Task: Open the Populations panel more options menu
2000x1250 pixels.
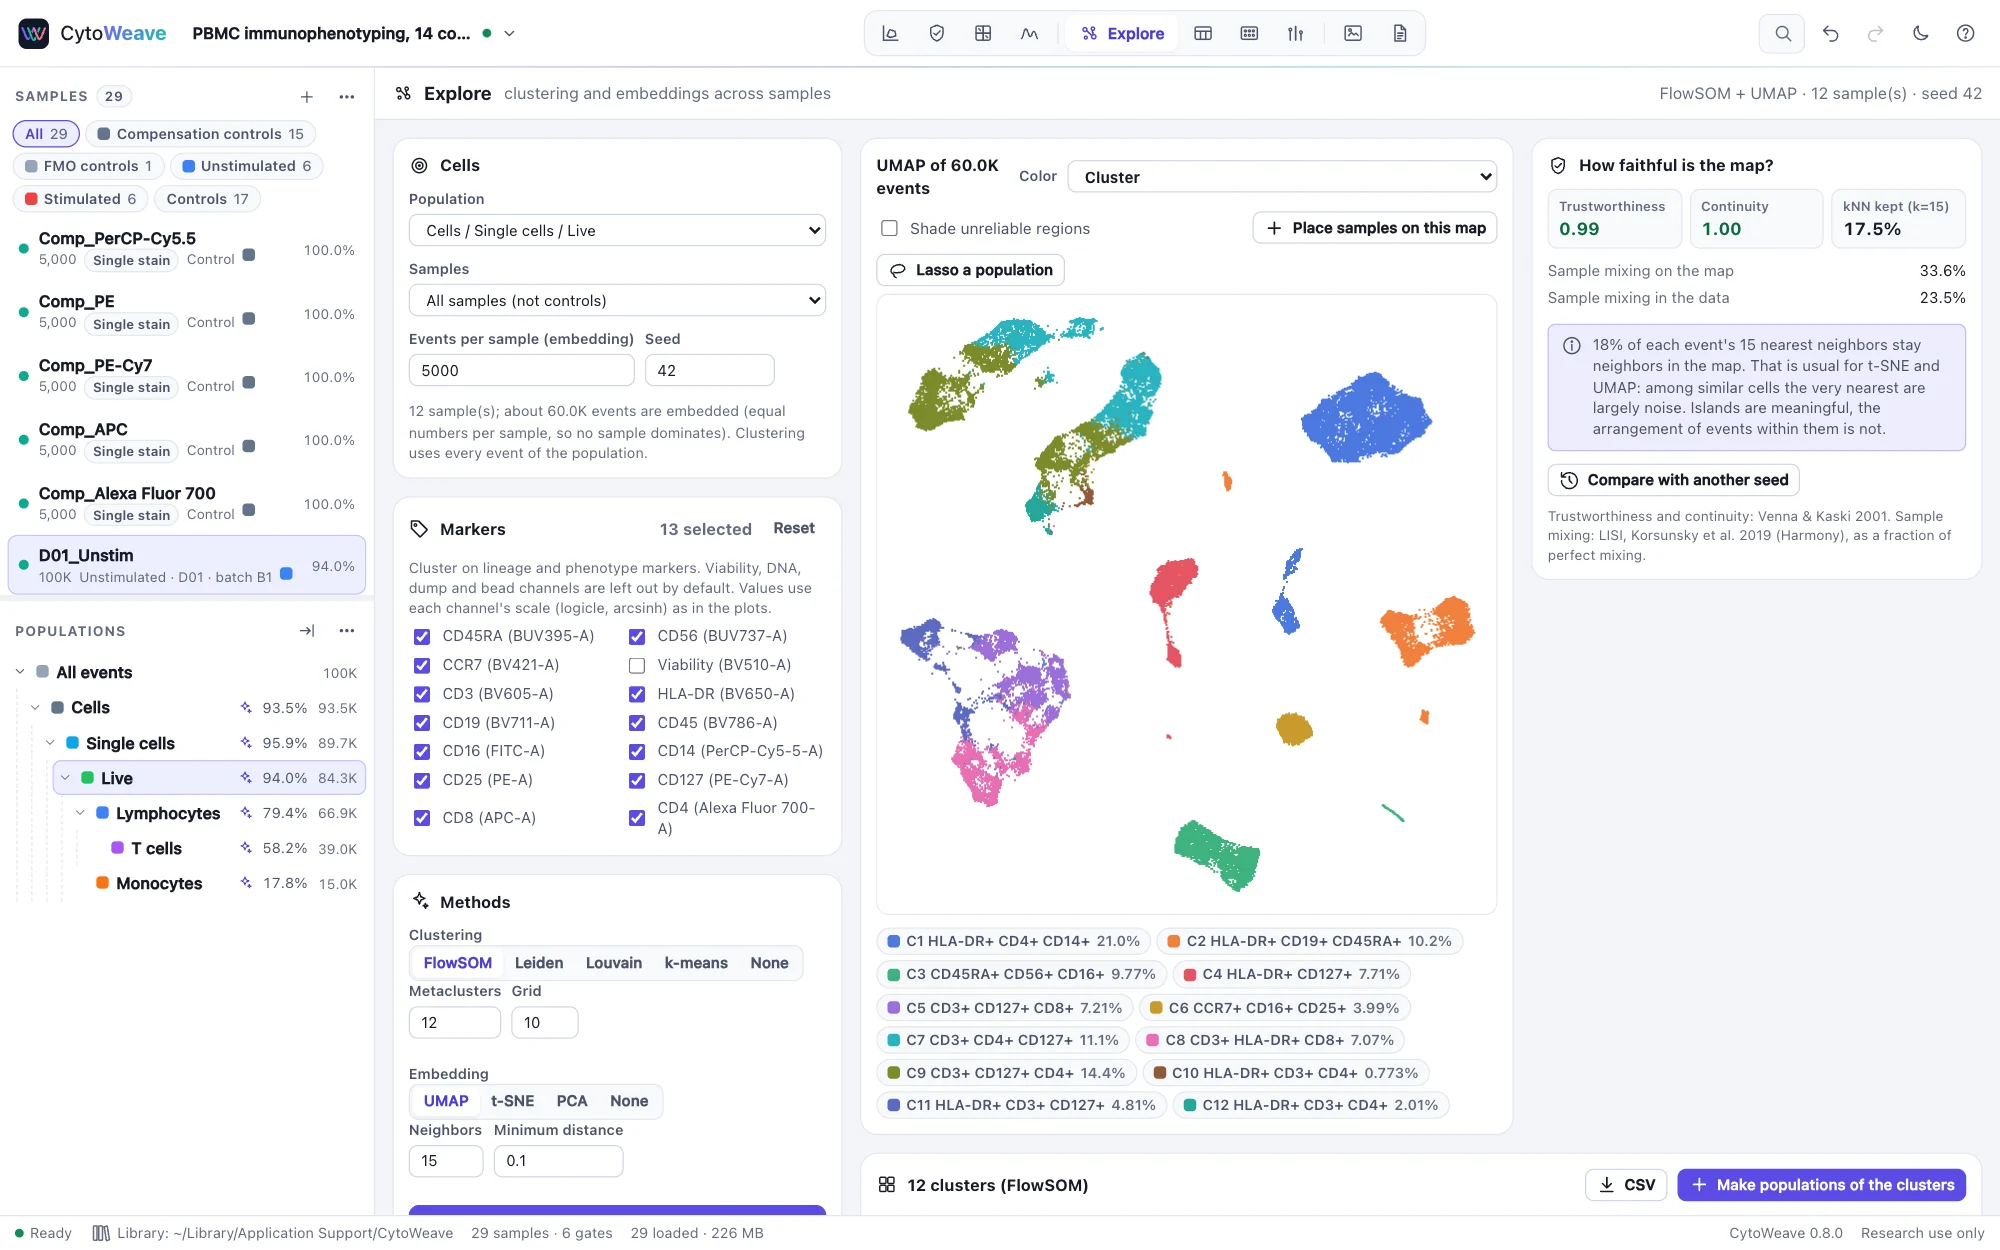Action: tap(347, 631)
